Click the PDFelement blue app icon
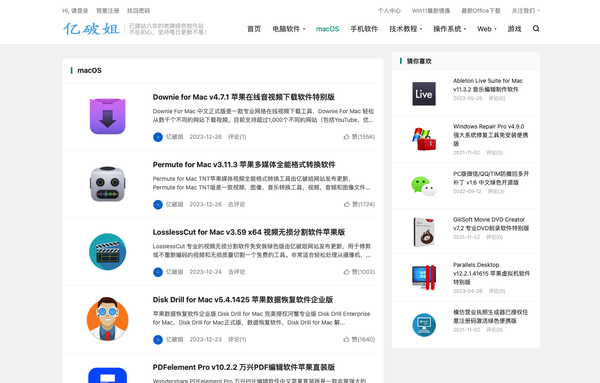 [x=108, y=375]
